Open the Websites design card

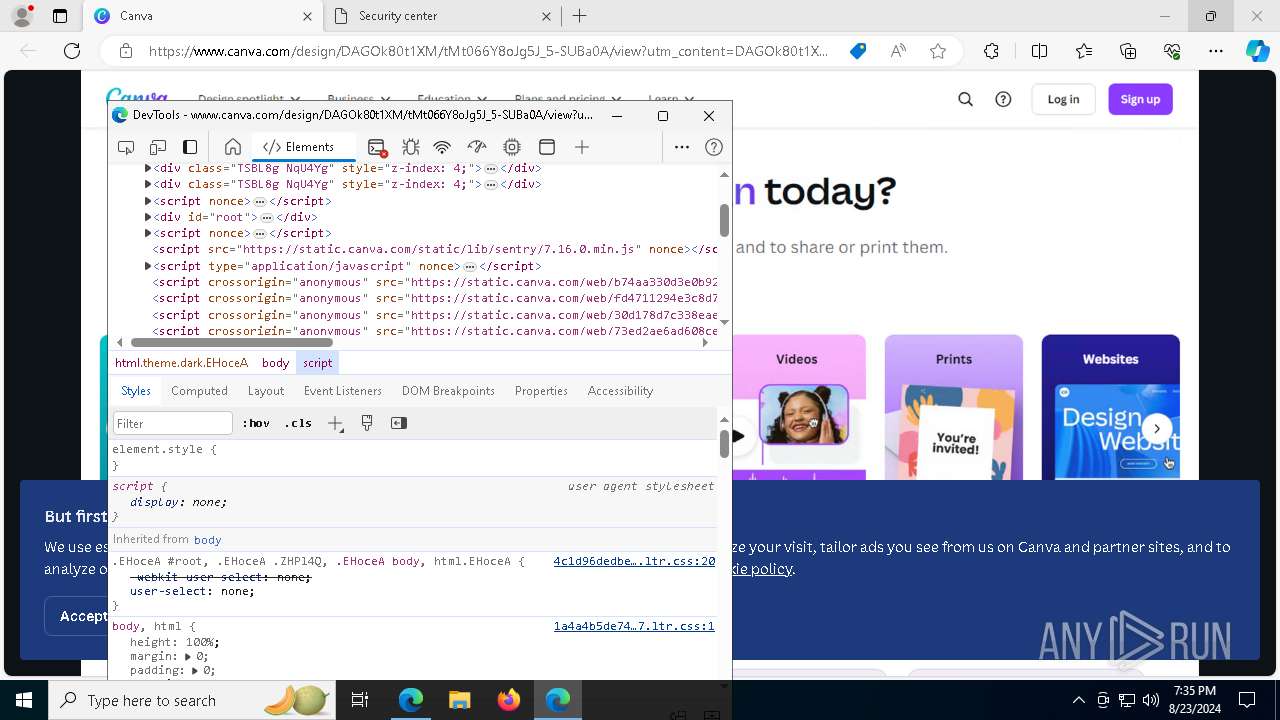tap(1110, 407)
